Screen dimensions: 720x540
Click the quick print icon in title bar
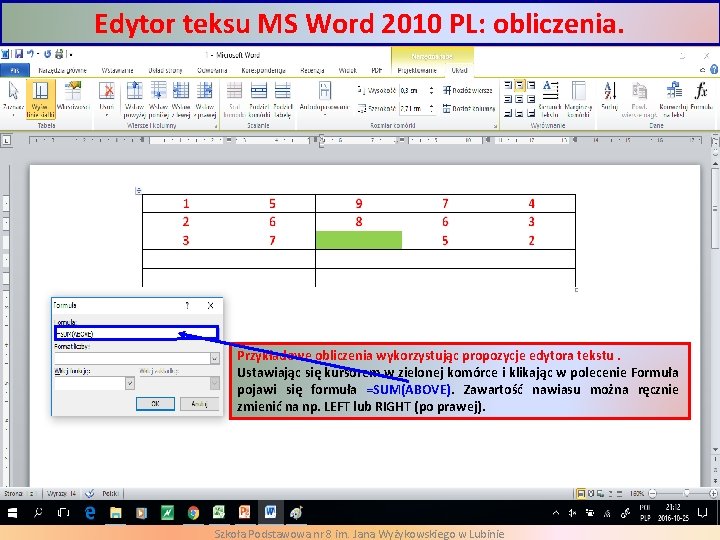pos(59,54)
